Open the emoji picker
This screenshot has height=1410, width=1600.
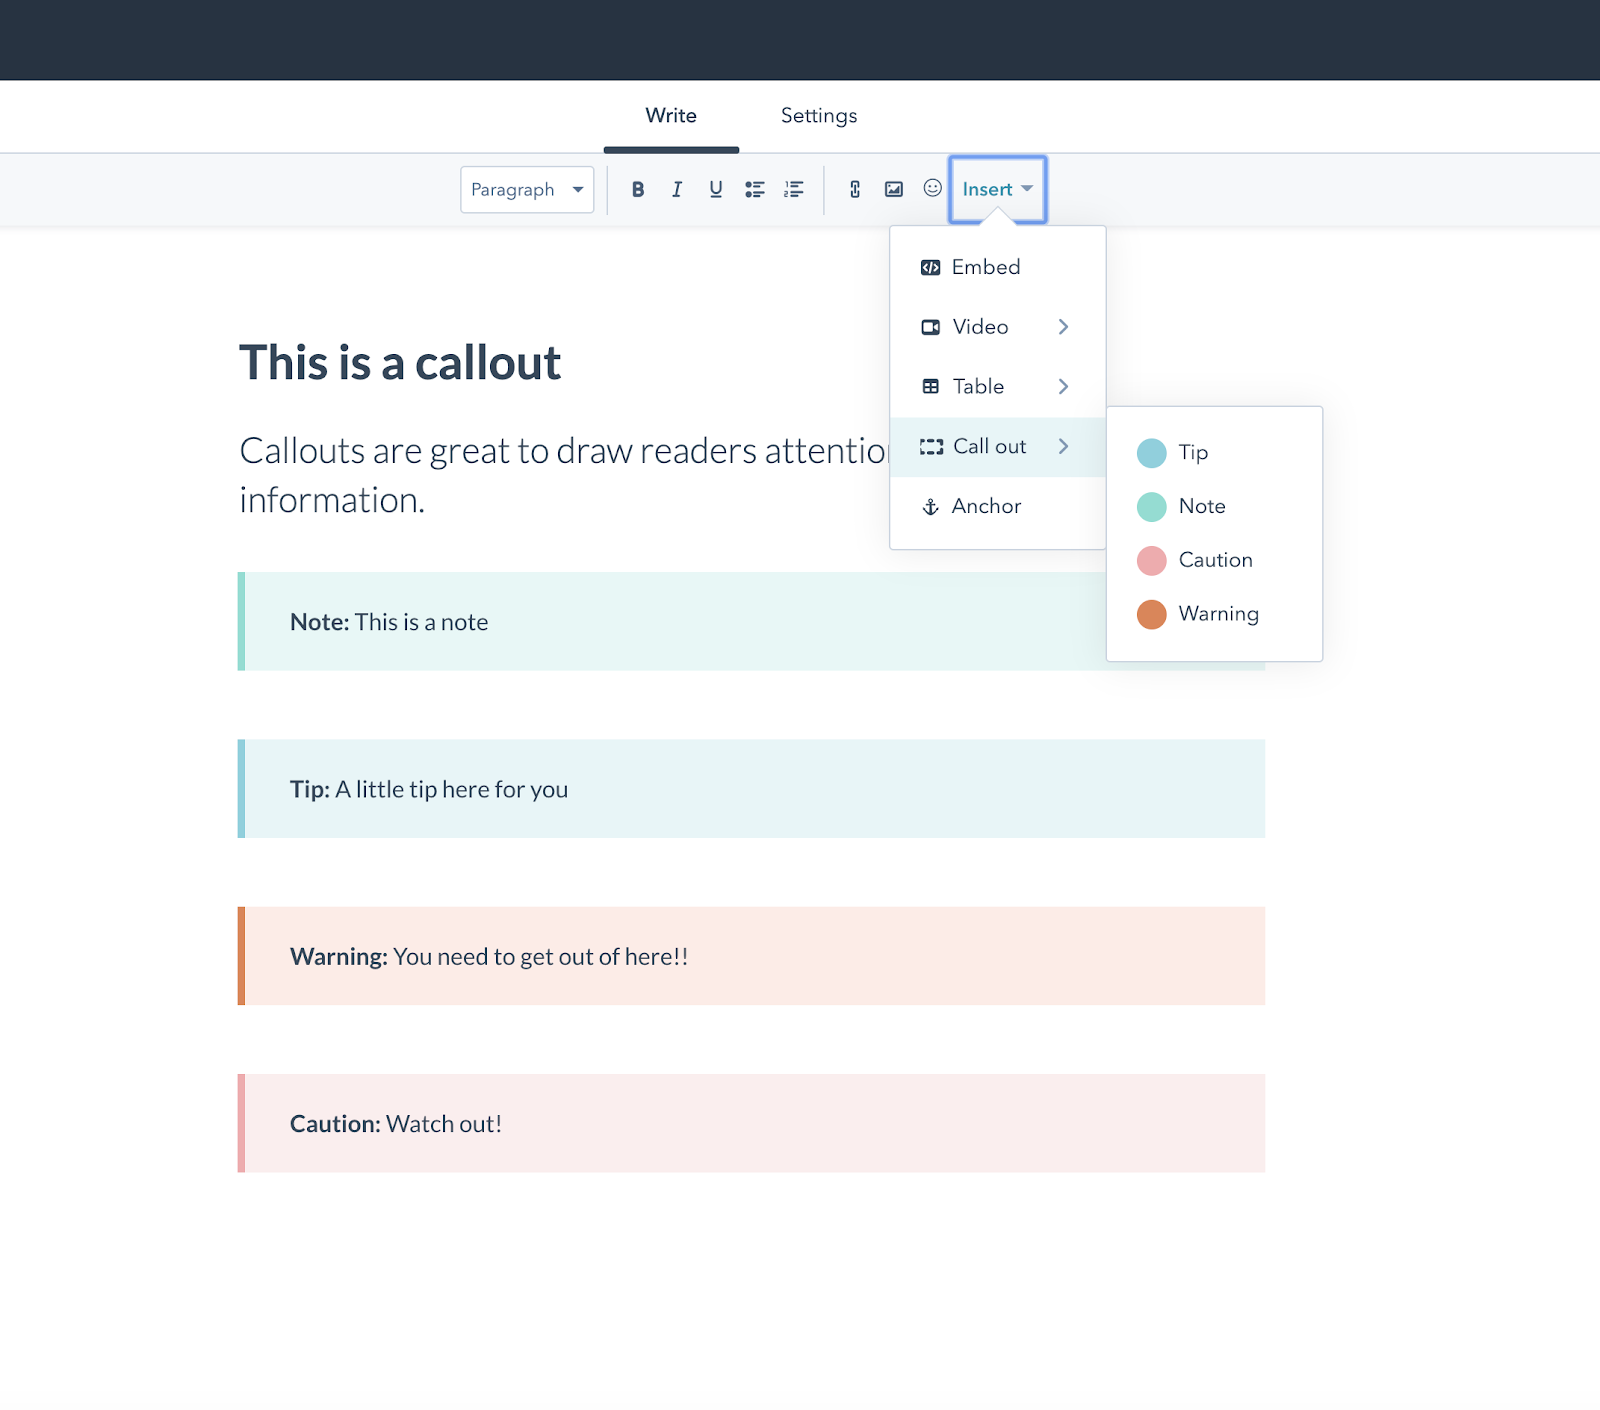pos(932,188)
